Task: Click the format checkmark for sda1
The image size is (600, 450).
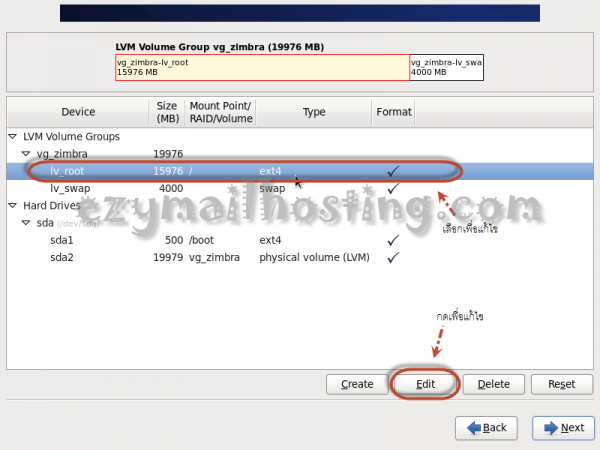Action: pos(393,240)
